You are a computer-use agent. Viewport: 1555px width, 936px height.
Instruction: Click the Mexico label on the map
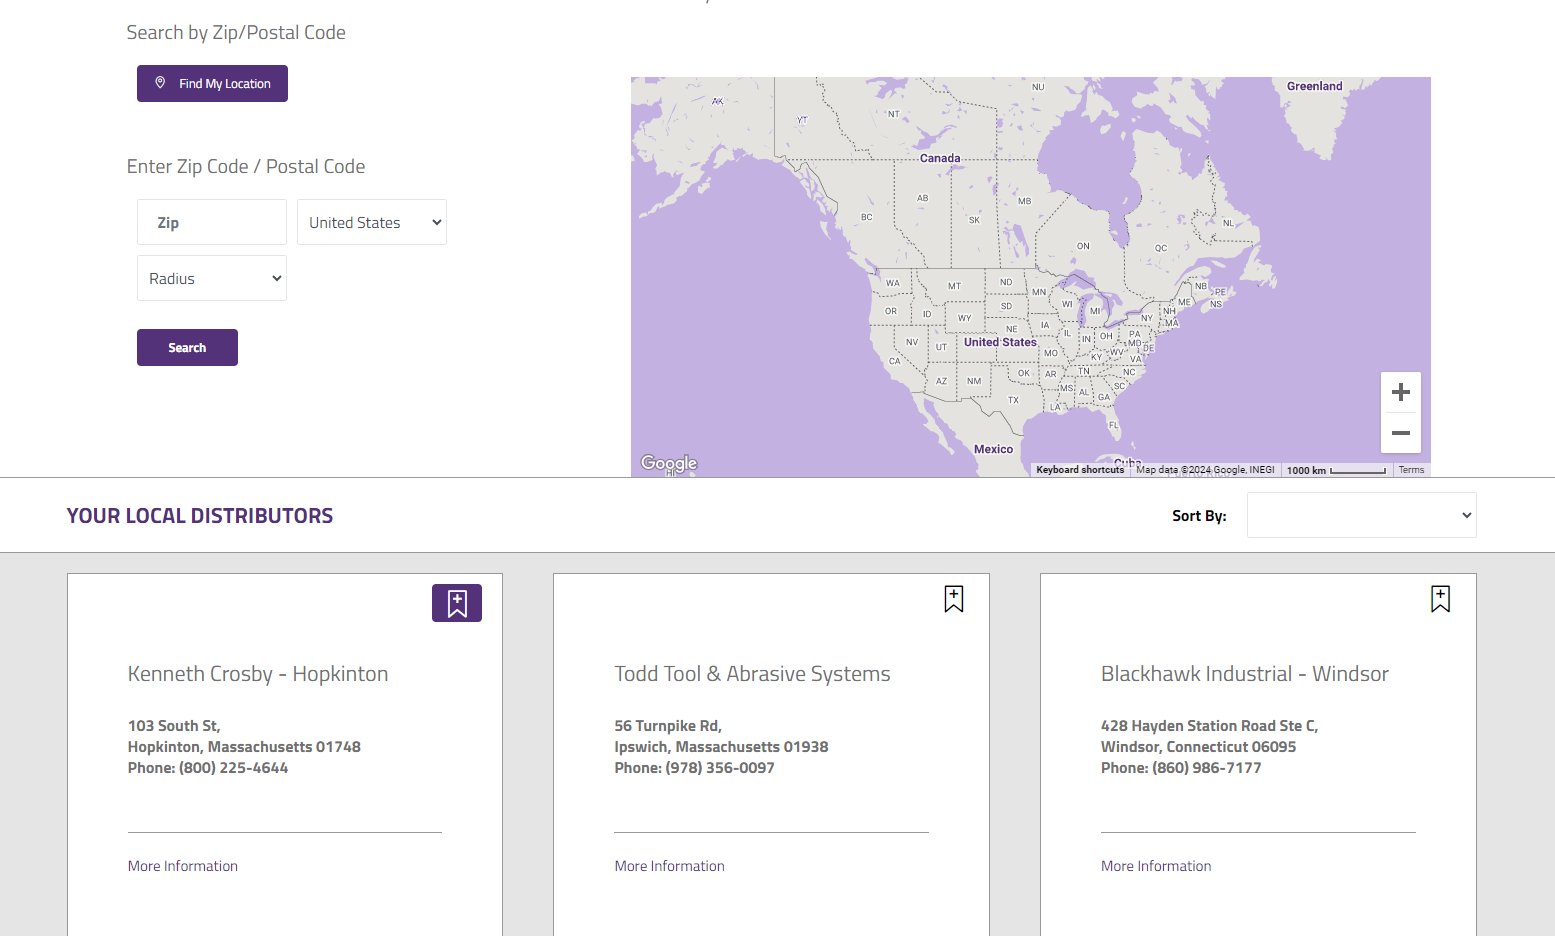[993, 449]
